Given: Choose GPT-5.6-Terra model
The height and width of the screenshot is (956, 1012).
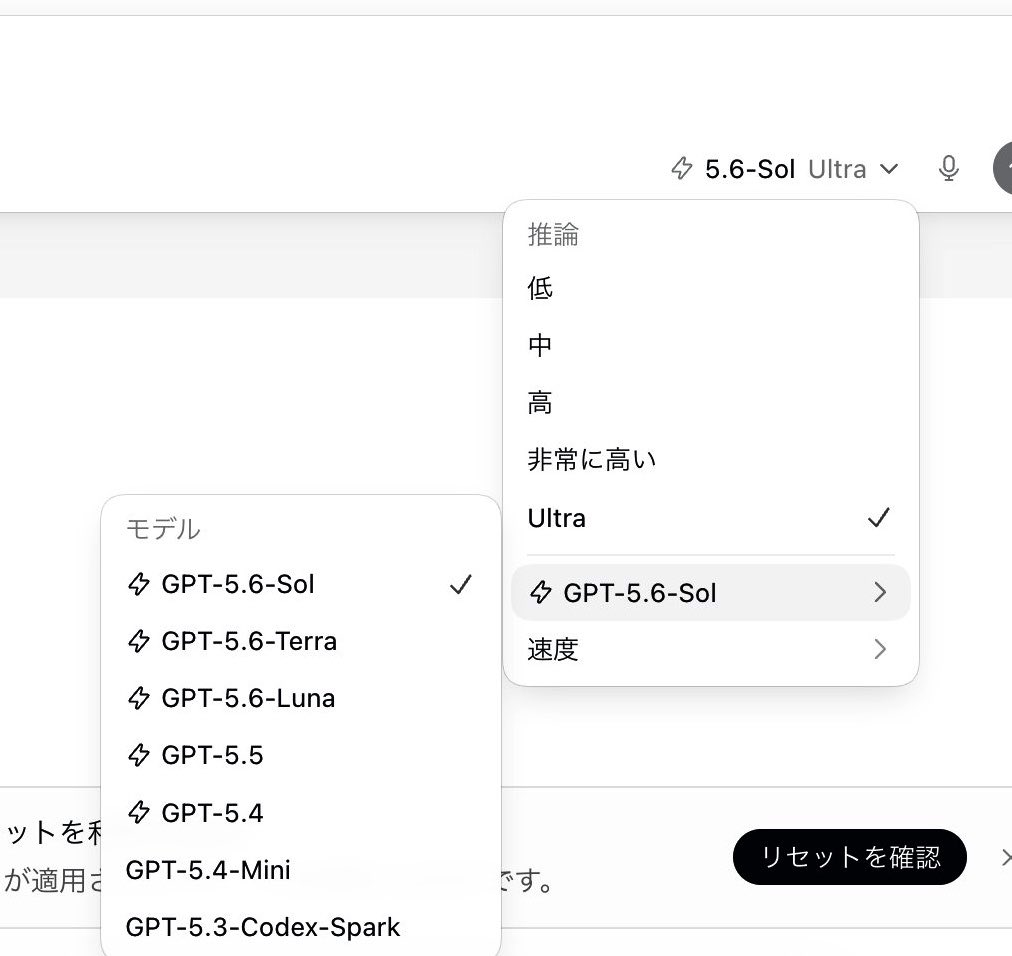Looking at the screenshot, I should (x=301, y=641).
